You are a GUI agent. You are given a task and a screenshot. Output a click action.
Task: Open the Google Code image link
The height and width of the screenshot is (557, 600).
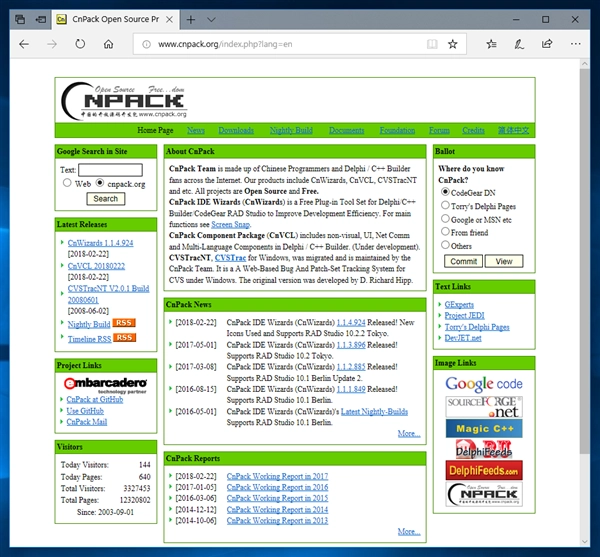click(x=484, y=384)
